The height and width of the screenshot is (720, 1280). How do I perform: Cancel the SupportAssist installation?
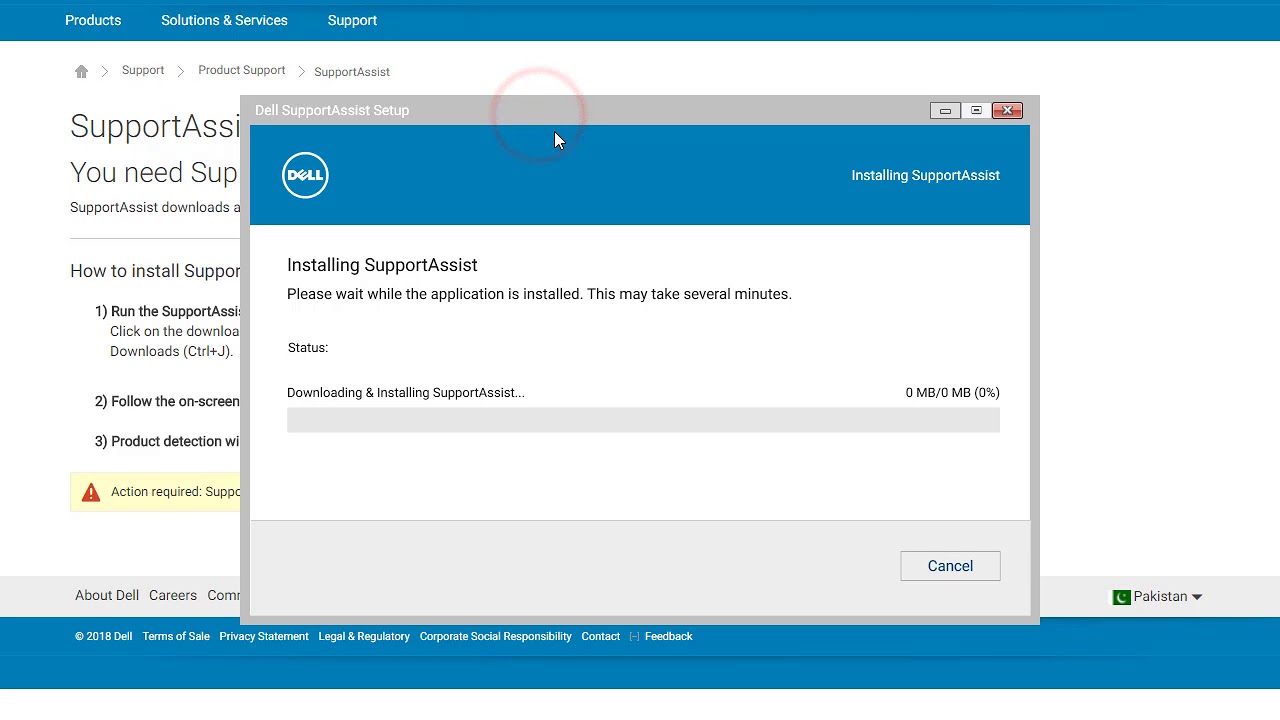click(x=950, y=566)
